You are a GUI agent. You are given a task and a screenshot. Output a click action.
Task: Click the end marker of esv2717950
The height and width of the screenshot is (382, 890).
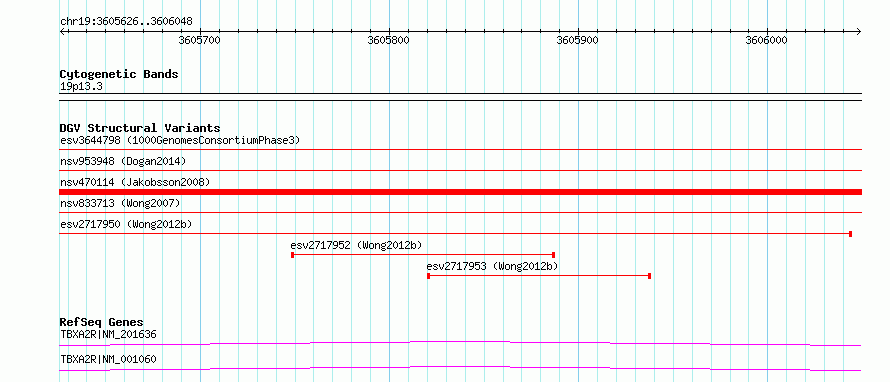tap(850, 234)
